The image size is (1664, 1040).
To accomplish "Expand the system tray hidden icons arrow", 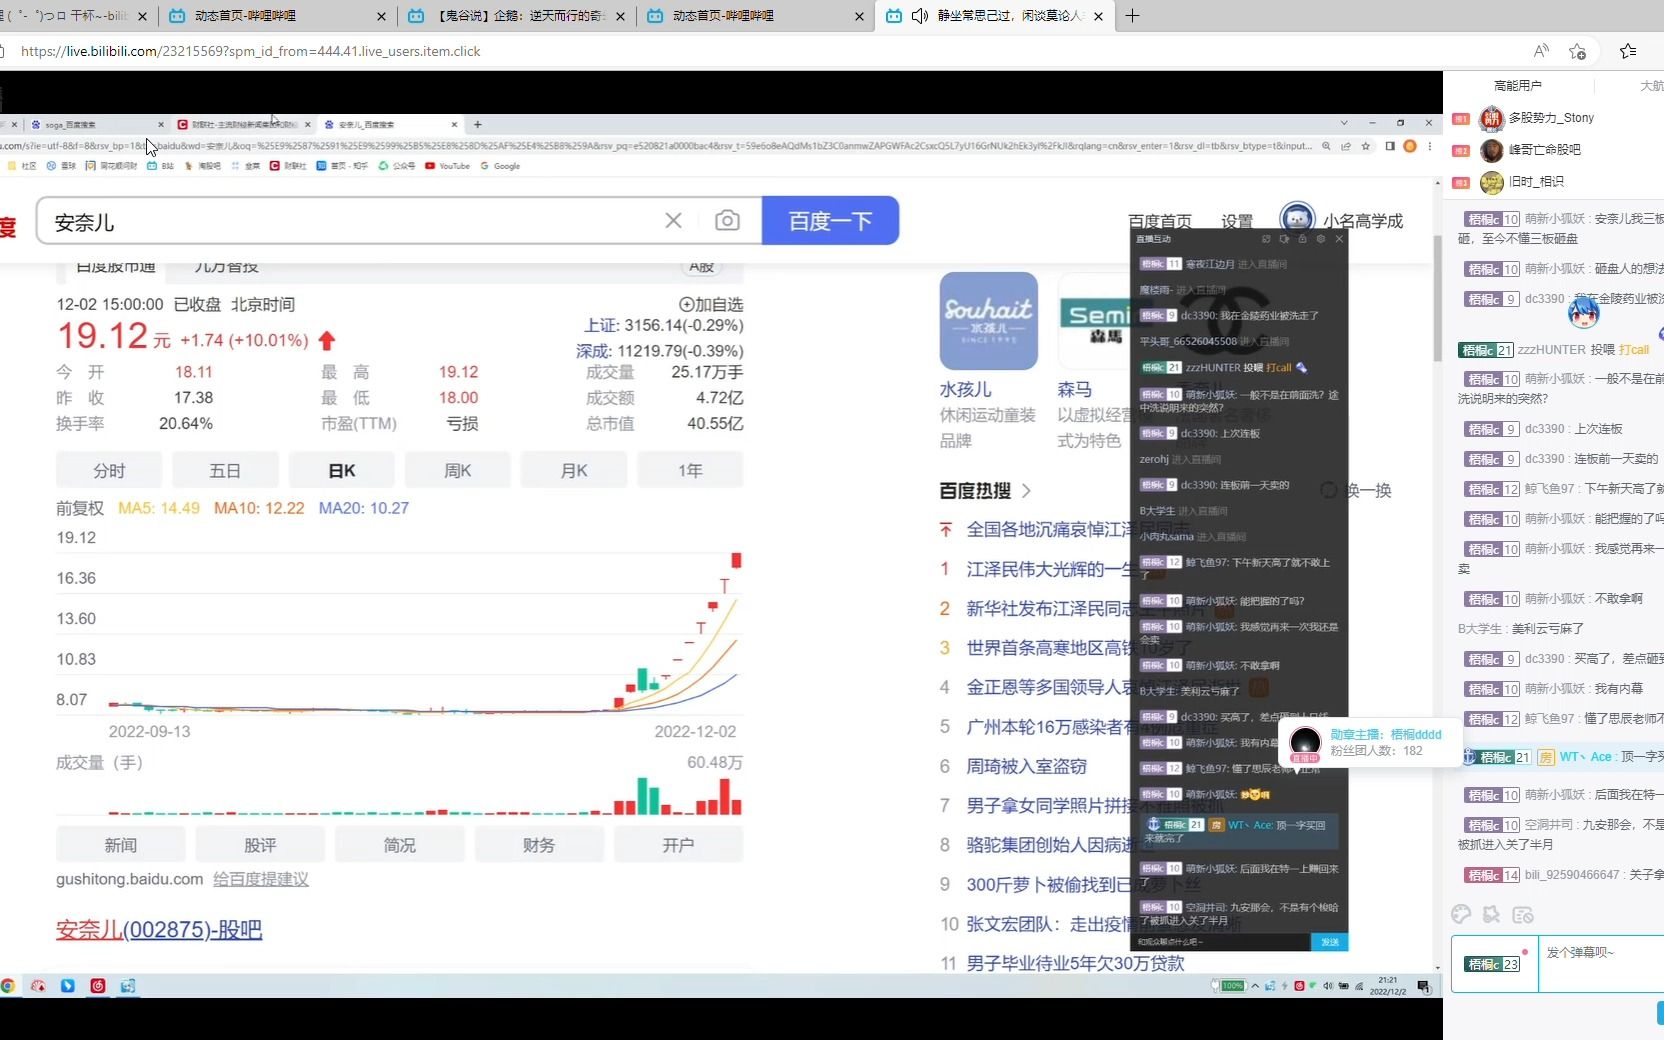I will (x=1255, y=986).
